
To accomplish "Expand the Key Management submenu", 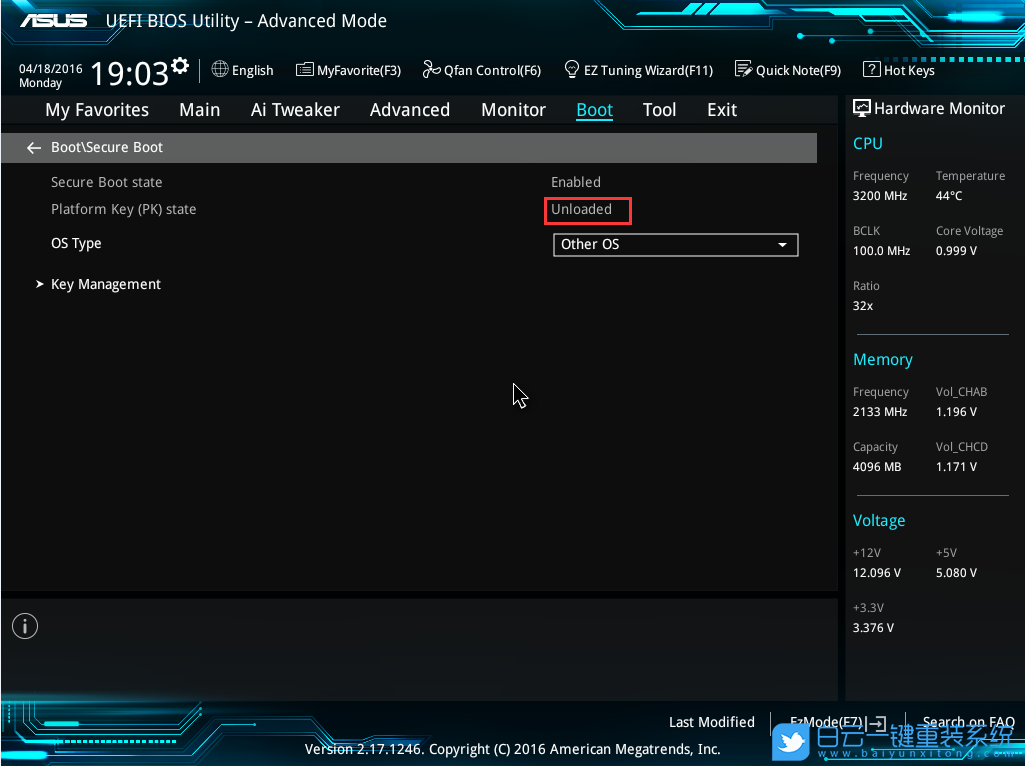I will [x=105, y=284].
